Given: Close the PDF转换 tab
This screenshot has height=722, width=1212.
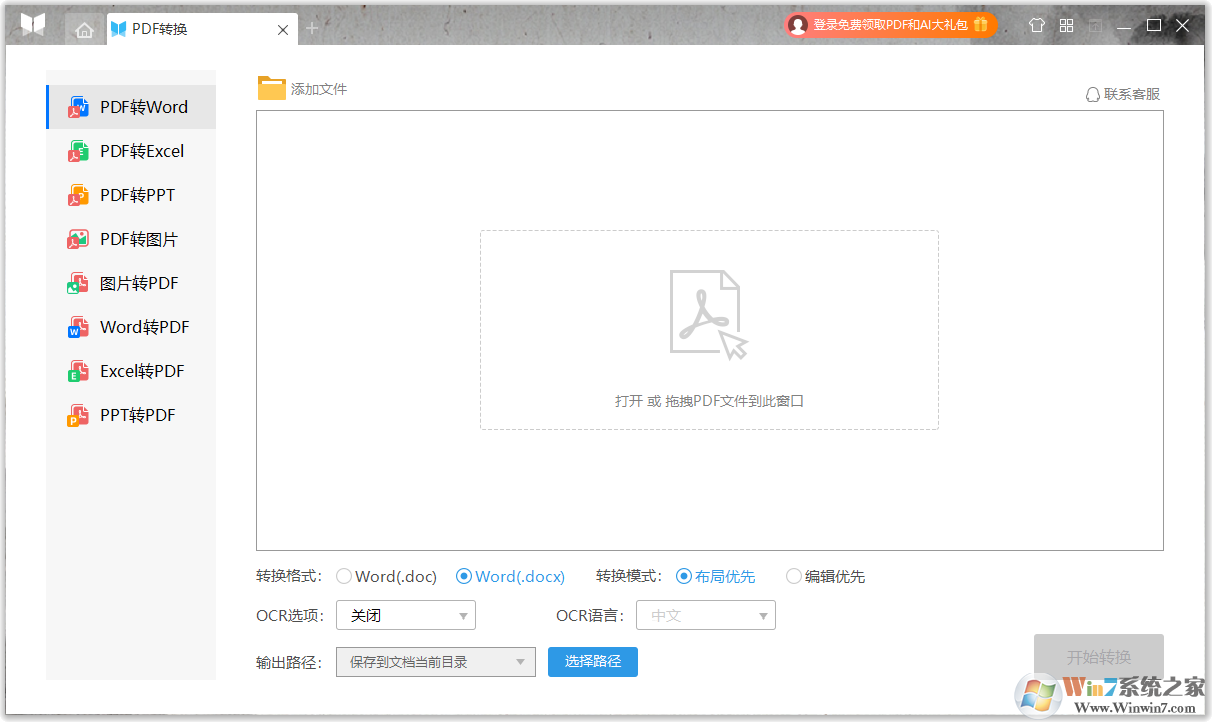Looking at the screenshot, I should 283,30.
